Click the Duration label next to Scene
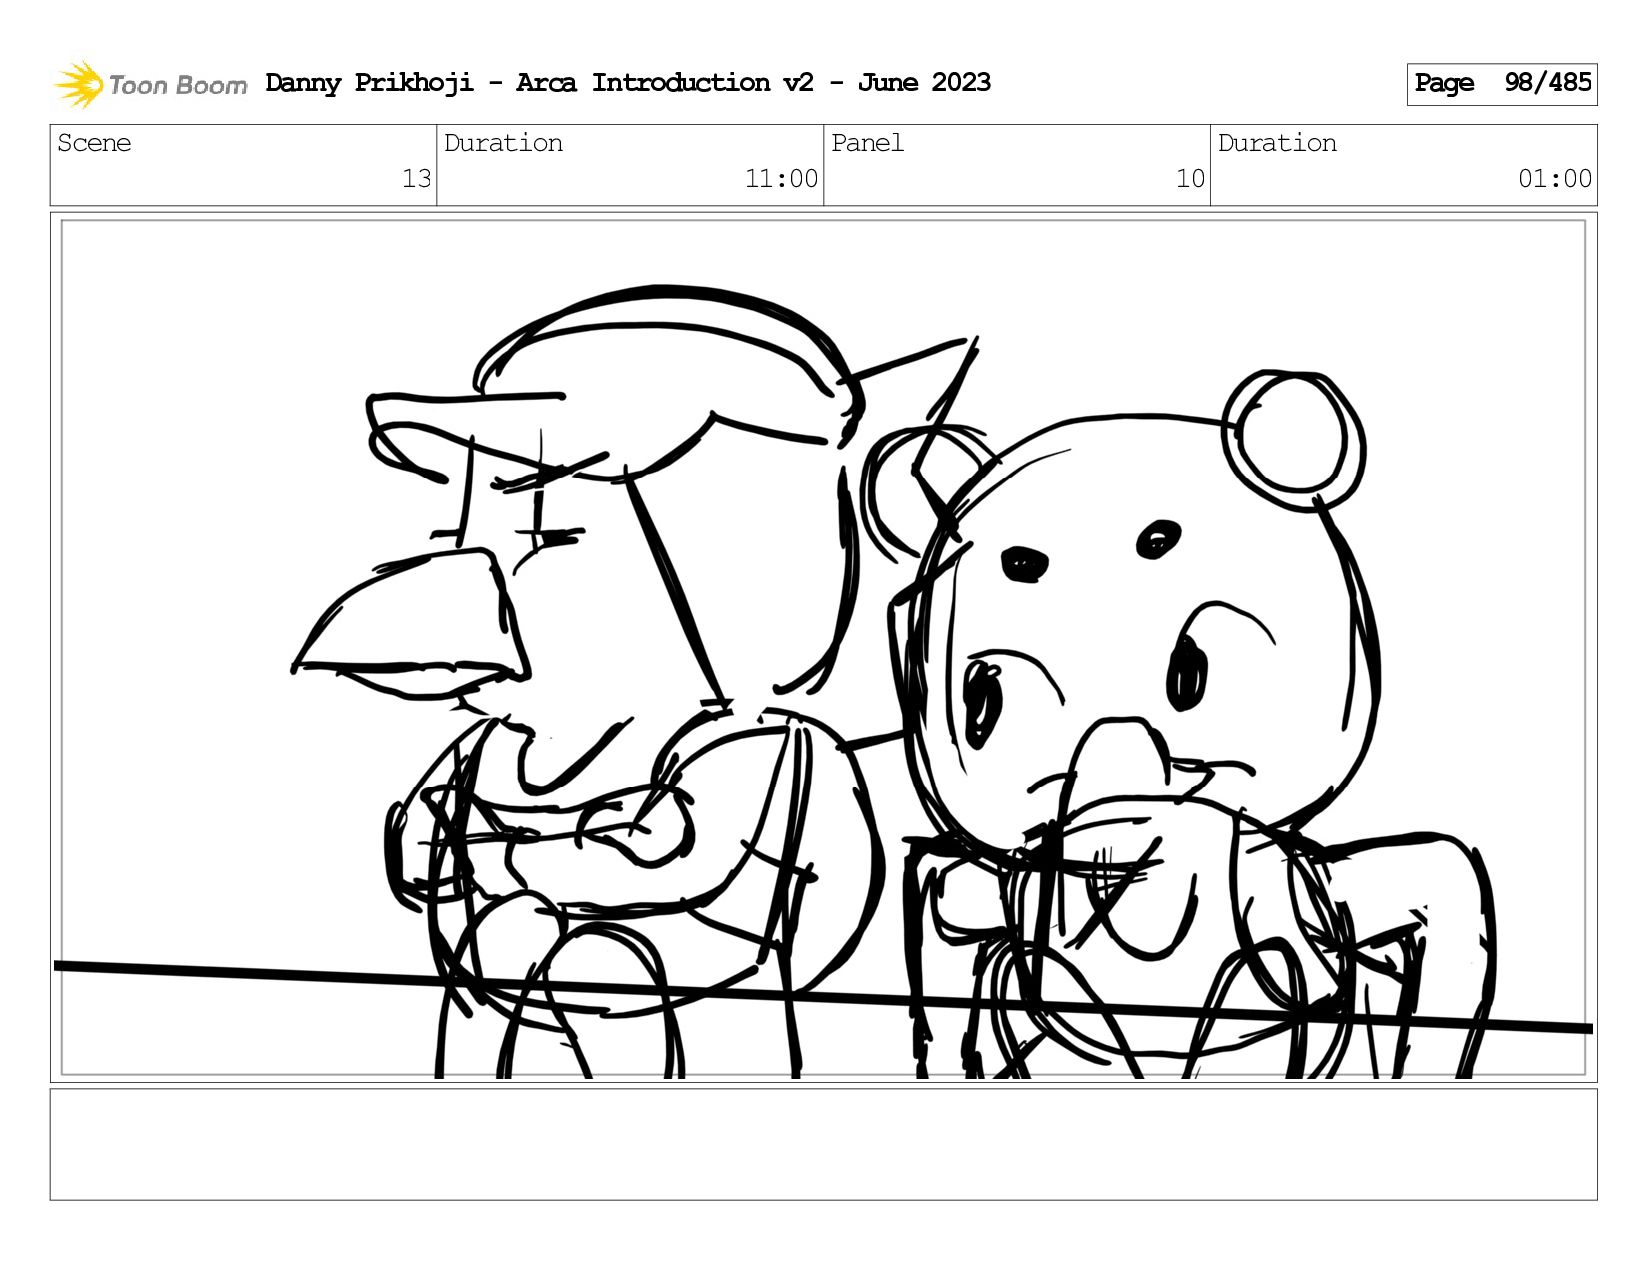 pos(503,143)
